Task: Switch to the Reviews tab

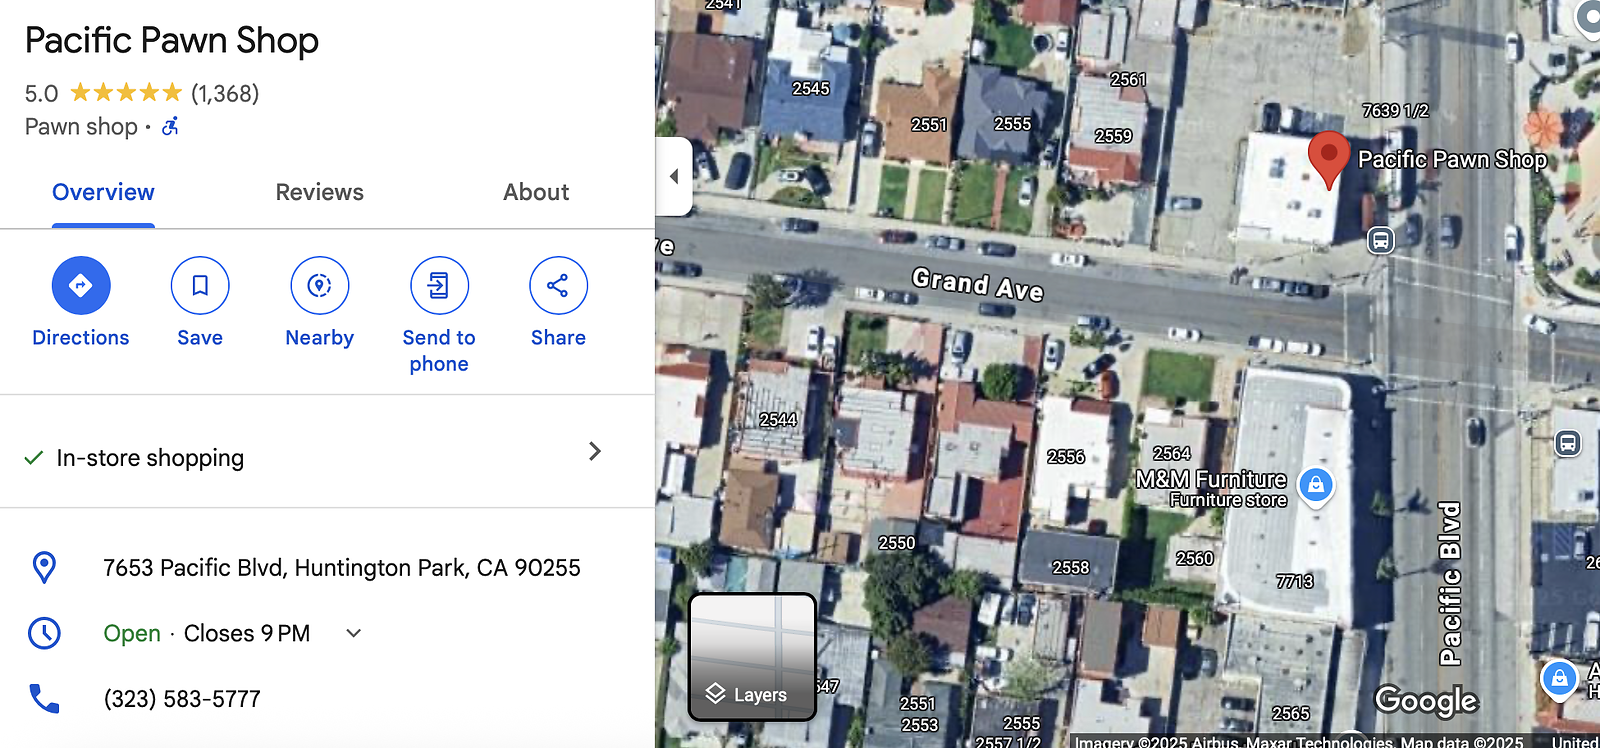Action: [x=320, y=192]
